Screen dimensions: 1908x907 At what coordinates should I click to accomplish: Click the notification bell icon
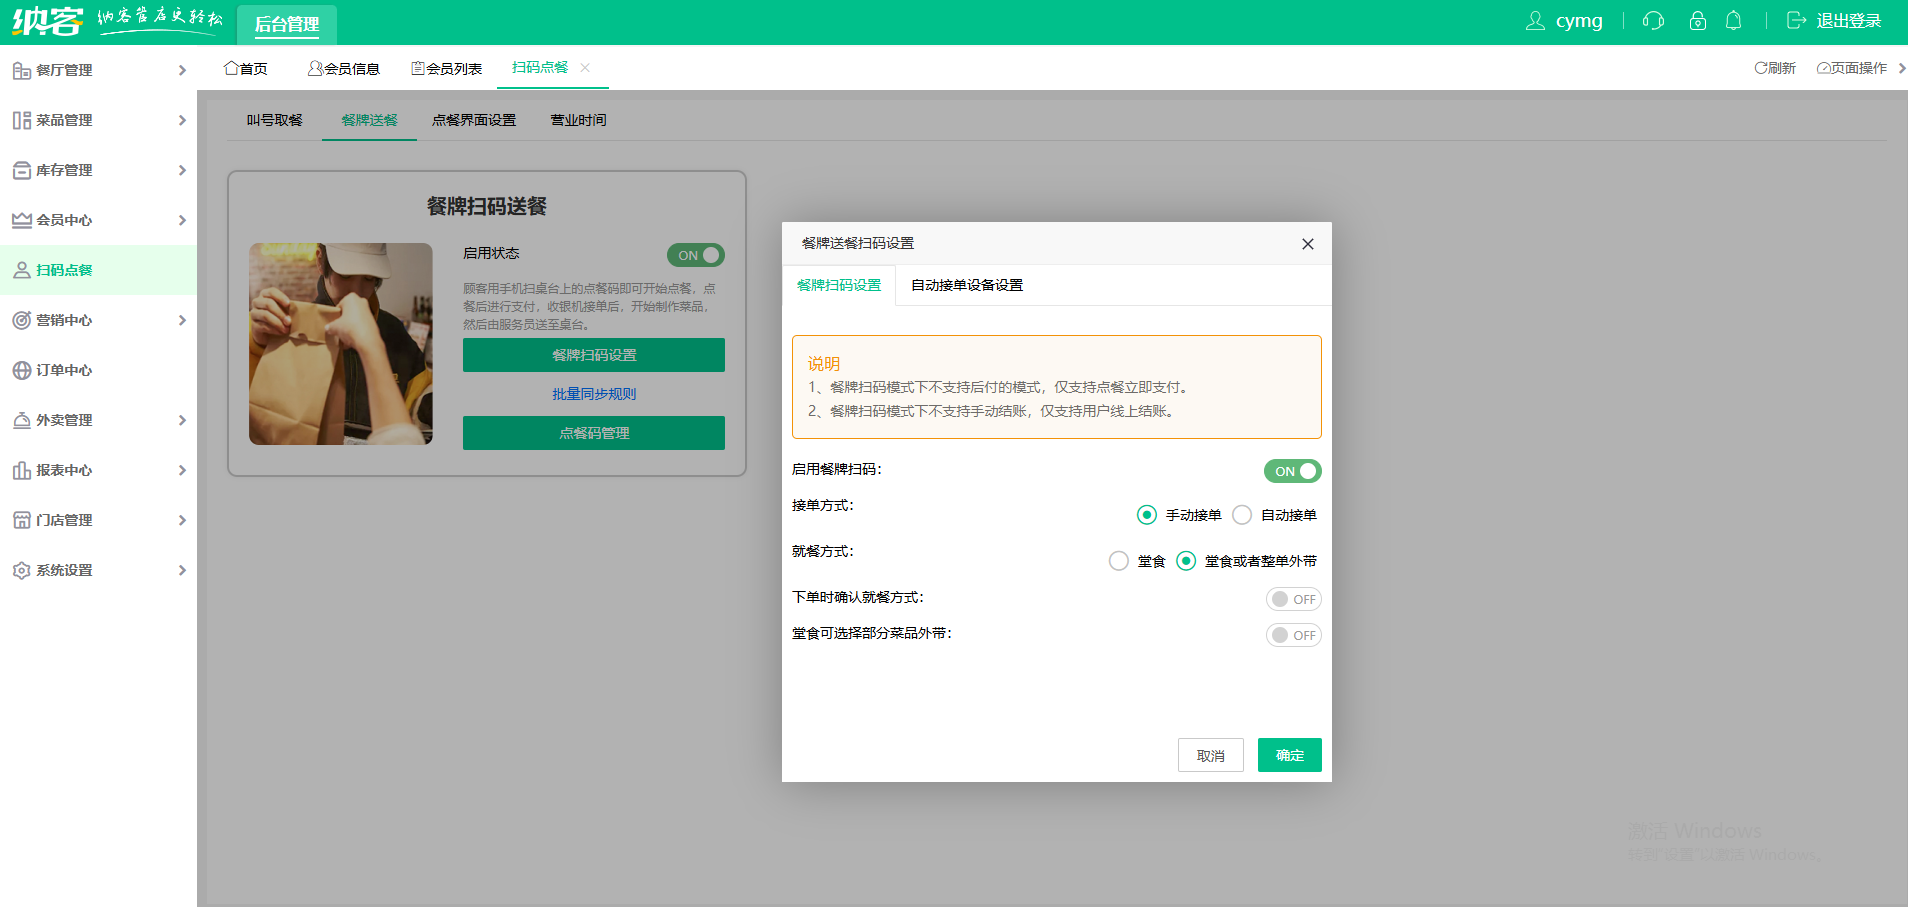(1734, 20)
